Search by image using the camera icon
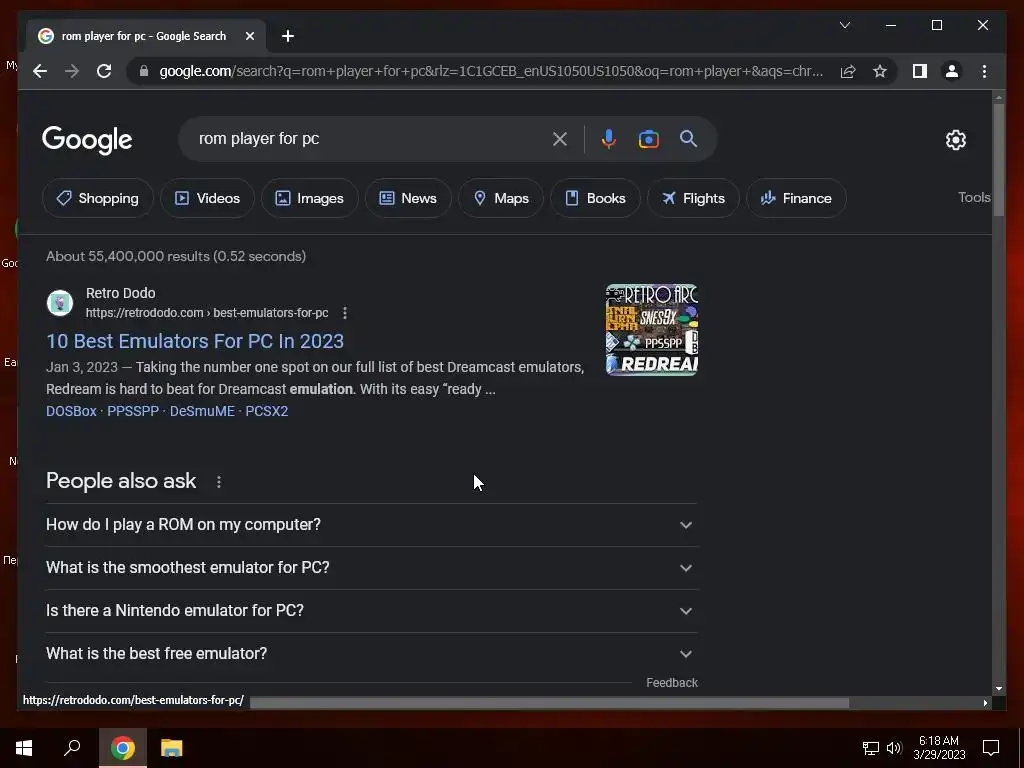The image size is (1024, 768). 648,138
